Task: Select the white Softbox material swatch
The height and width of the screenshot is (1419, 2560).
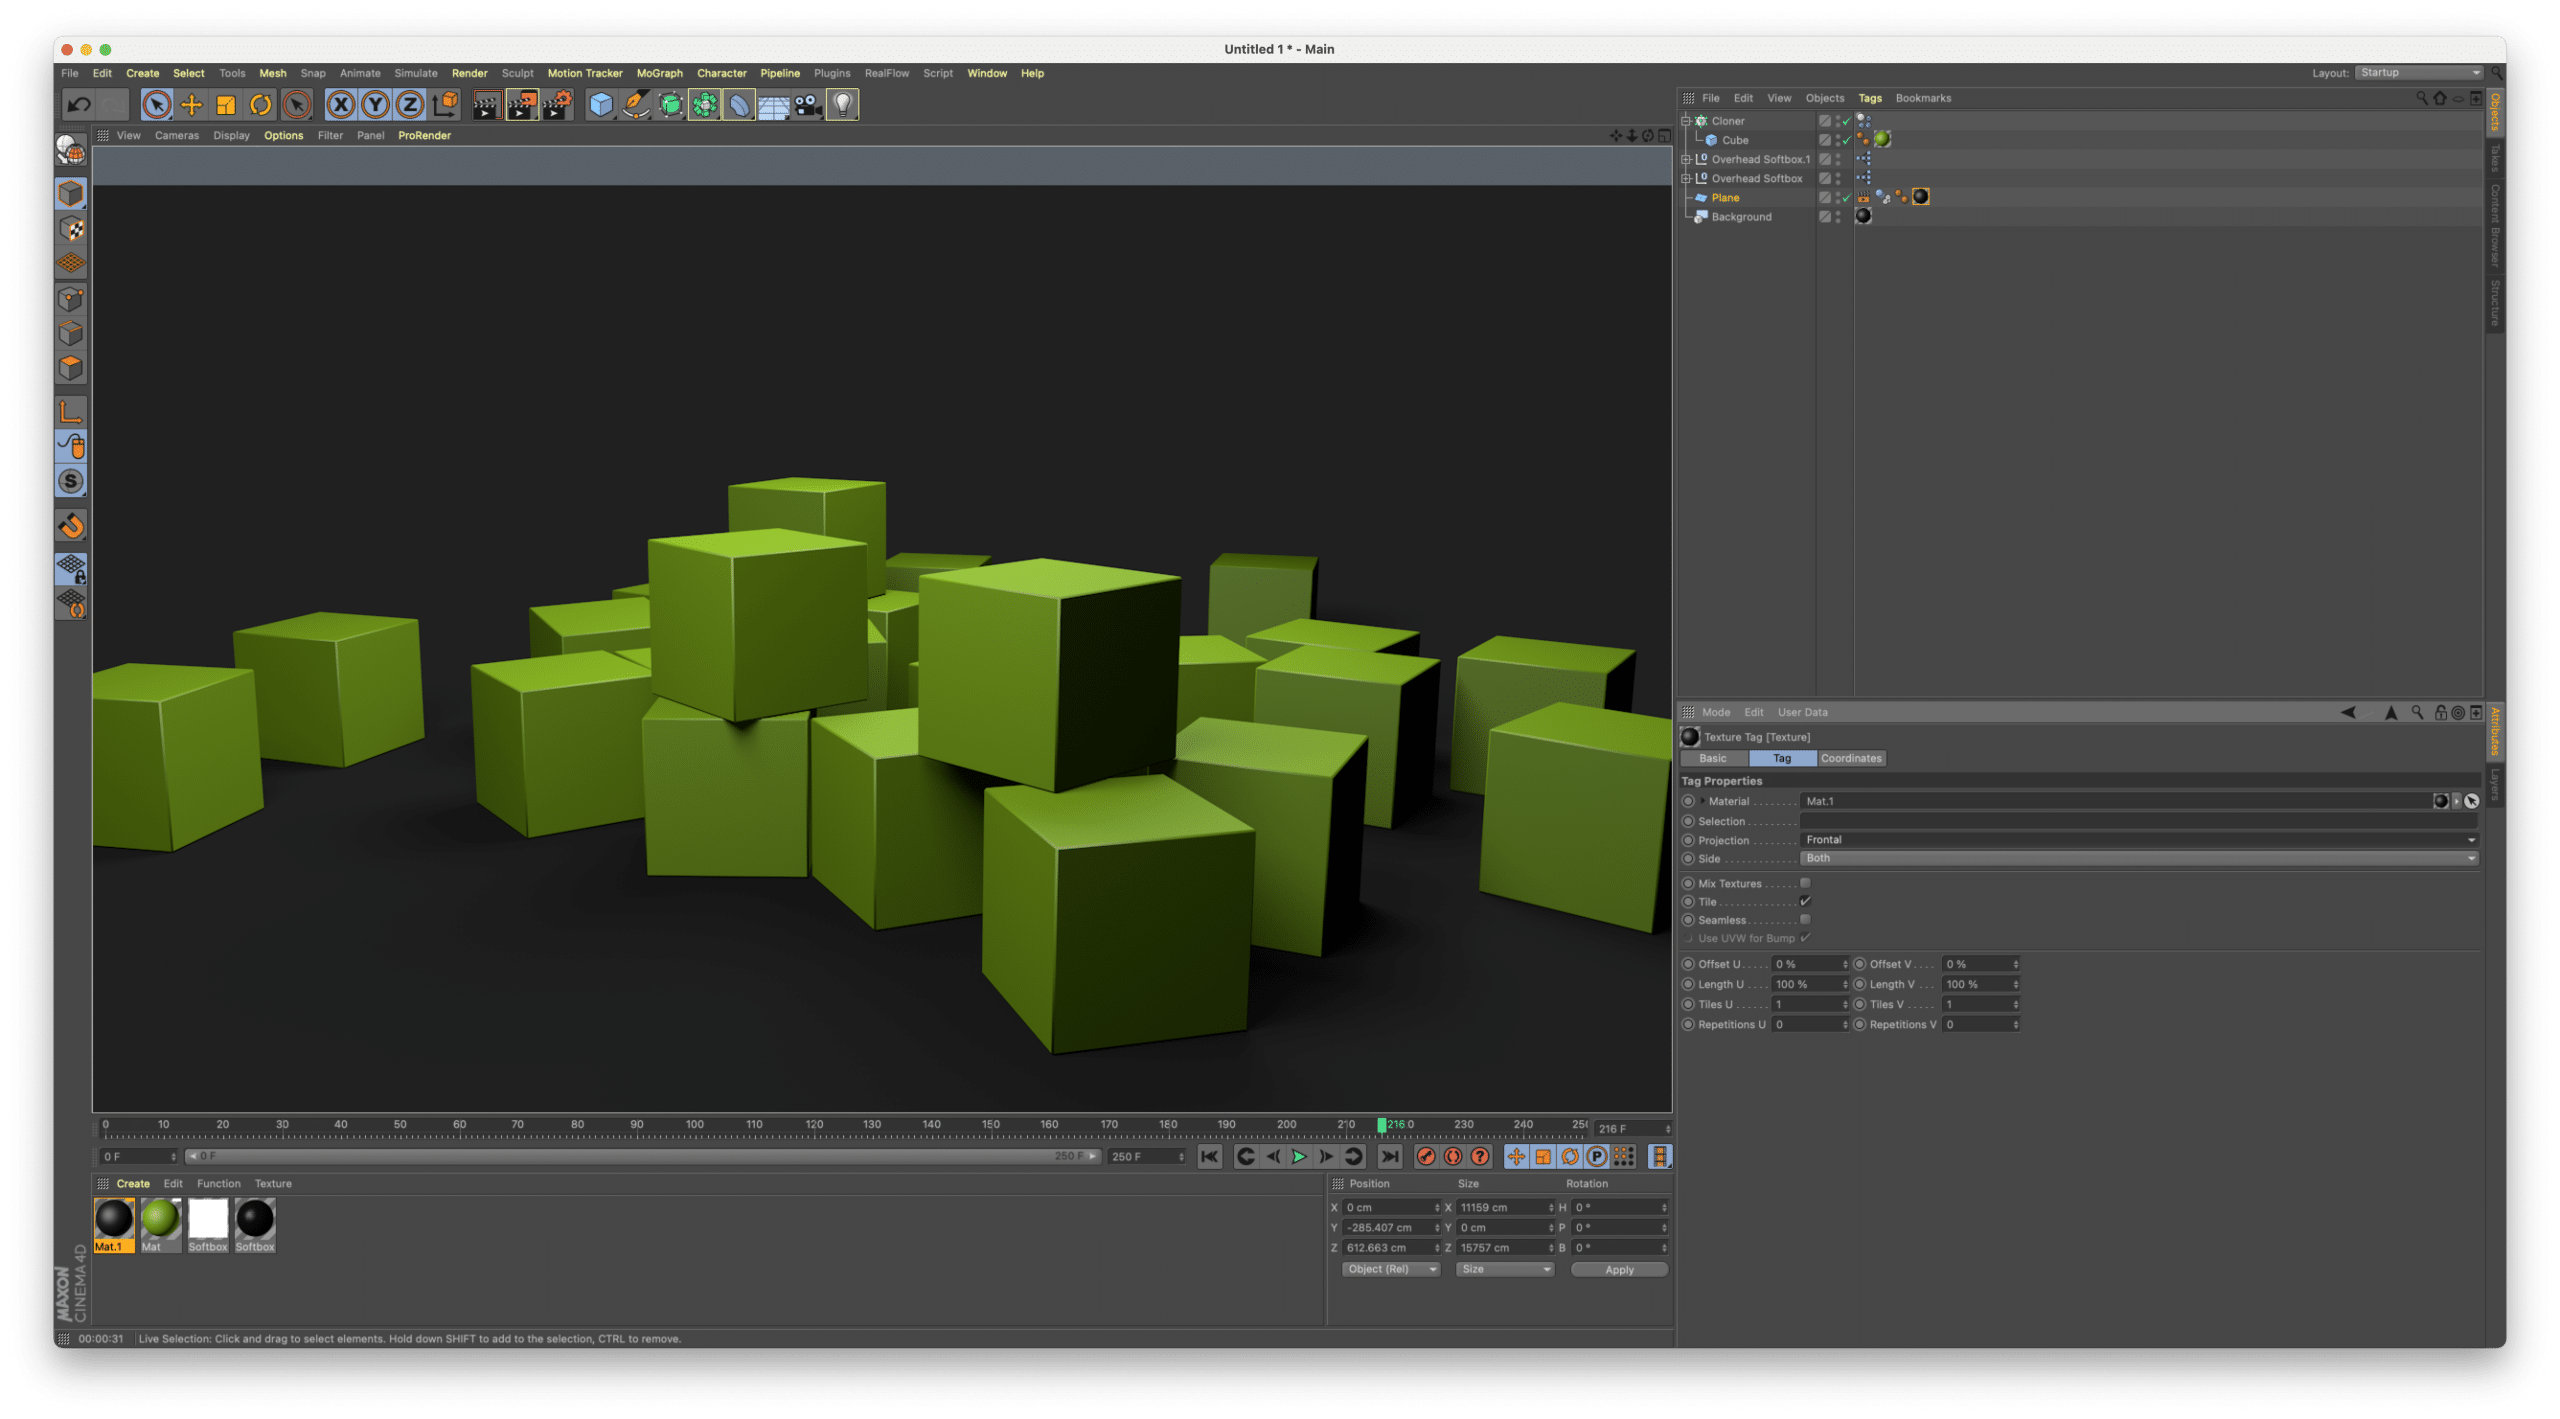Action: click(x=208, y=1225)
